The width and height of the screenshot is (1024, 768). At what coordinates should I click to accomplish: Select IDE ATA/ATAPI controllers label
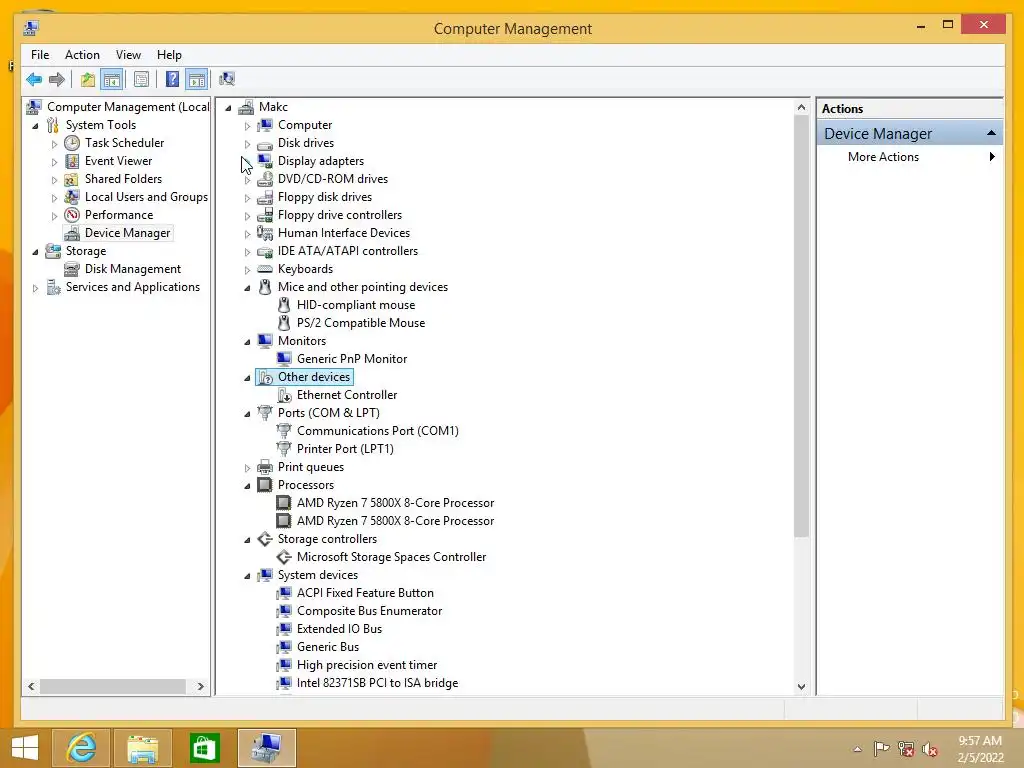347,251
